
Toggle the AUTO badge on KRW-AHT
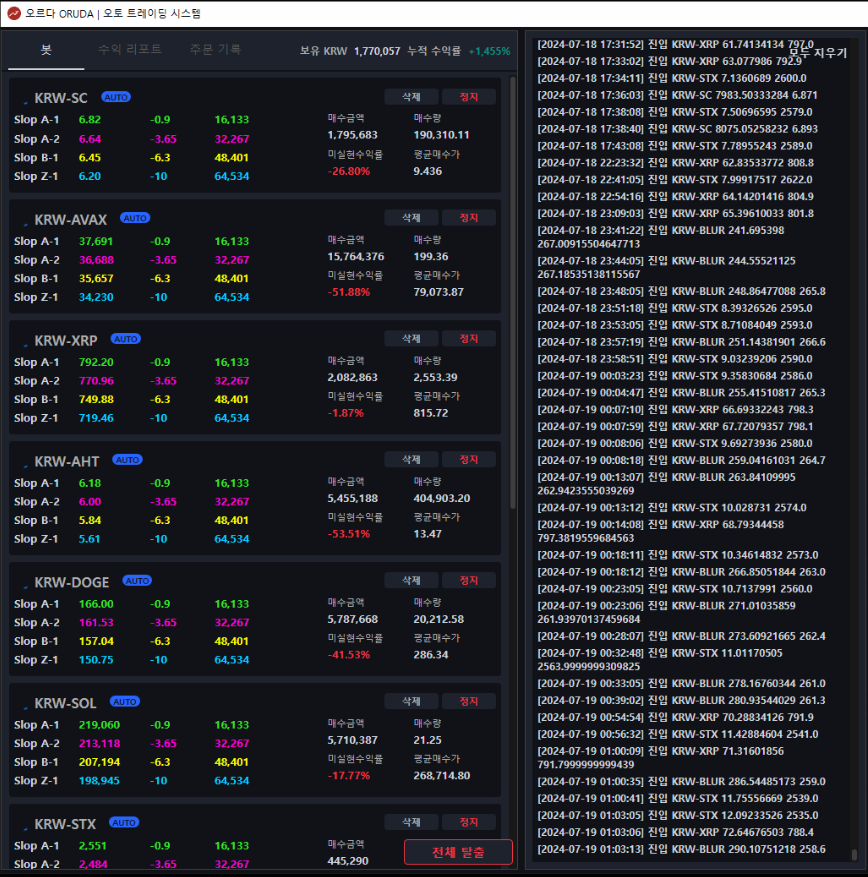click(x=128, y=459)
